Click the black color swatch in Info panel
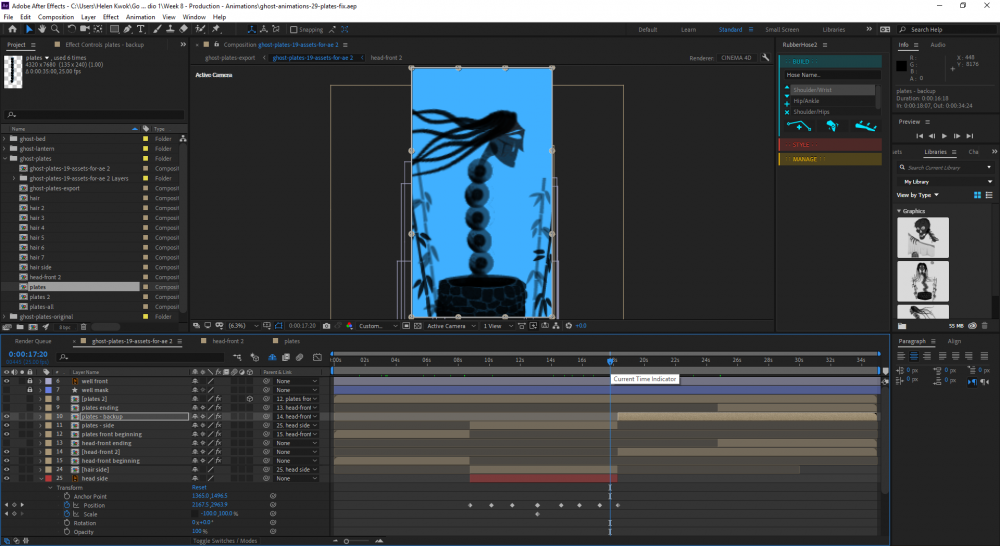The height and width of the screenshot is (546, 1000). click(901, 66)
